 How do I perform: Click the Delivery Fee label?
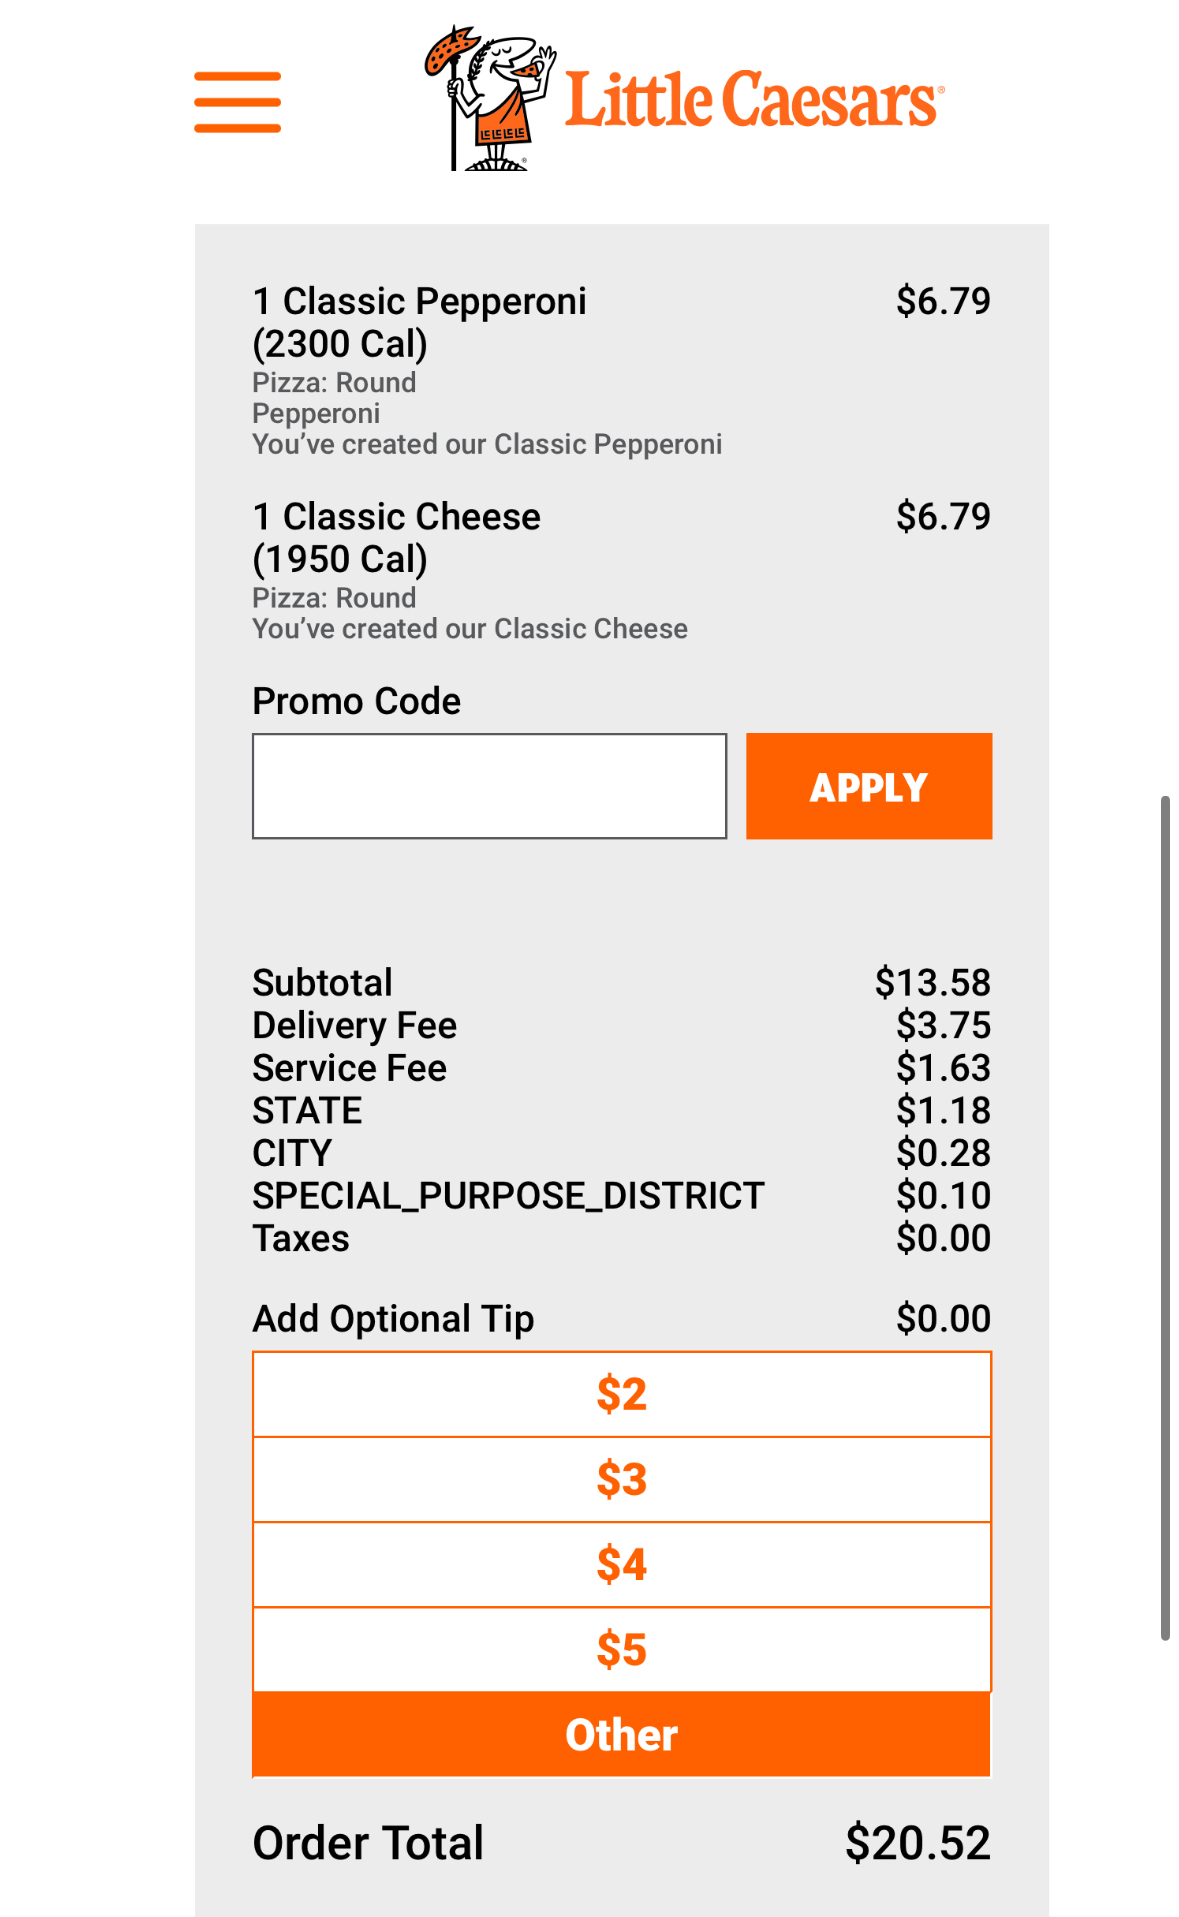[354, 1025]
